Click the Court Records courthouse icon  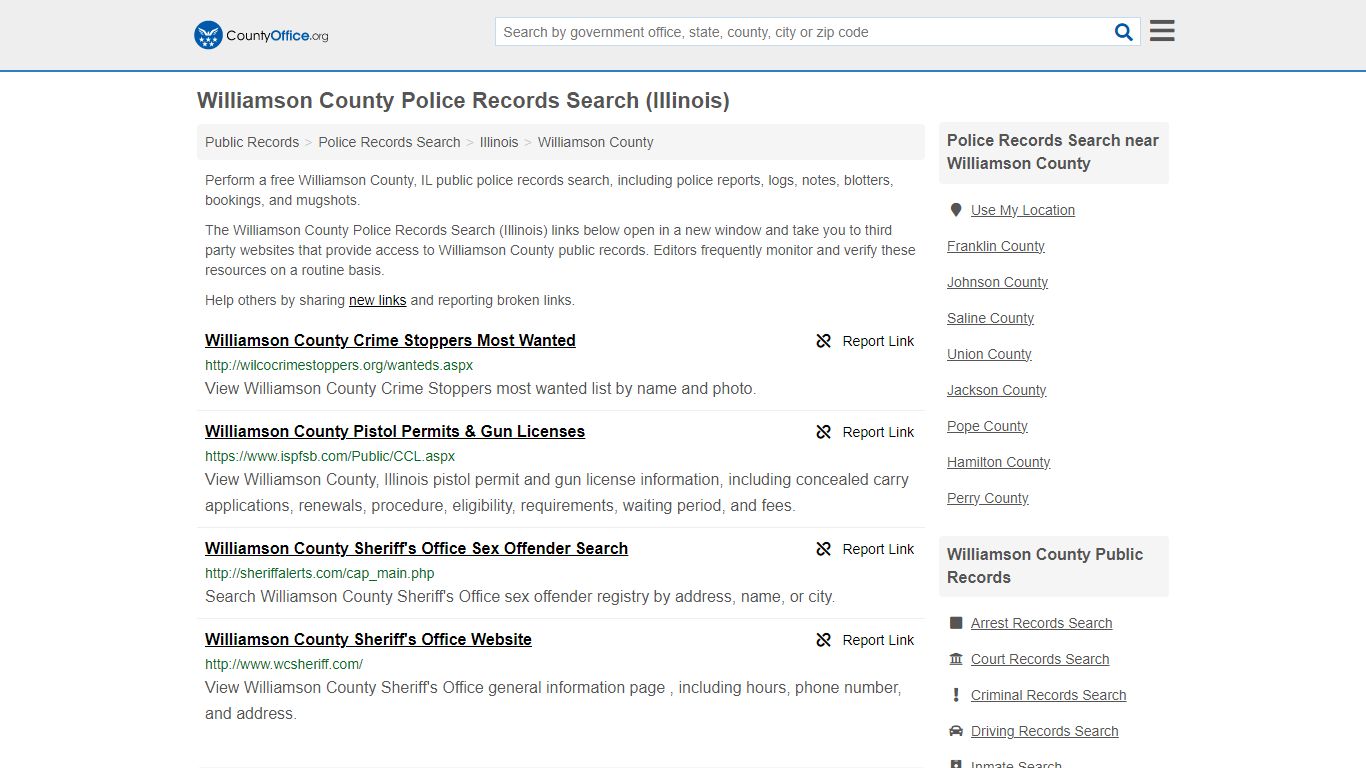[956, 659]
